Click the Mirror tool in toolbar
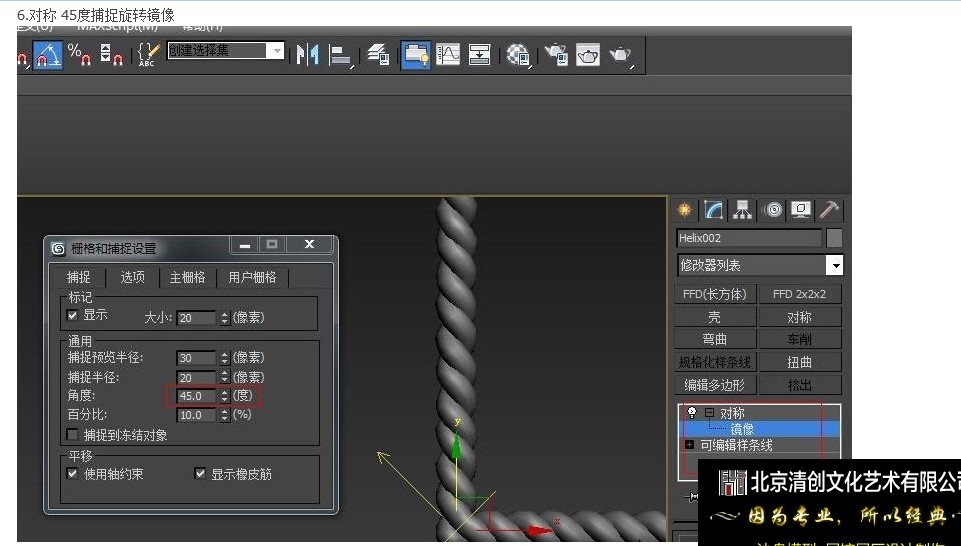This screenshot has width=961, height=546. 308,55
